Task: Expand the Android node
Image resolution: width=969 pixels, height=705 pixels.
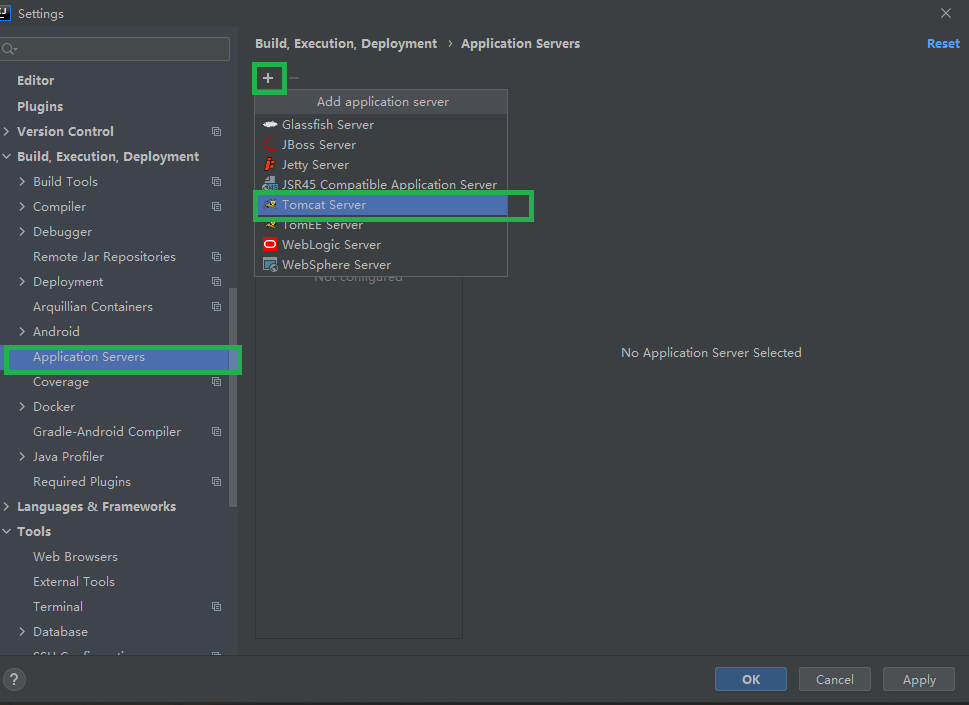Action: coord(22,332)
